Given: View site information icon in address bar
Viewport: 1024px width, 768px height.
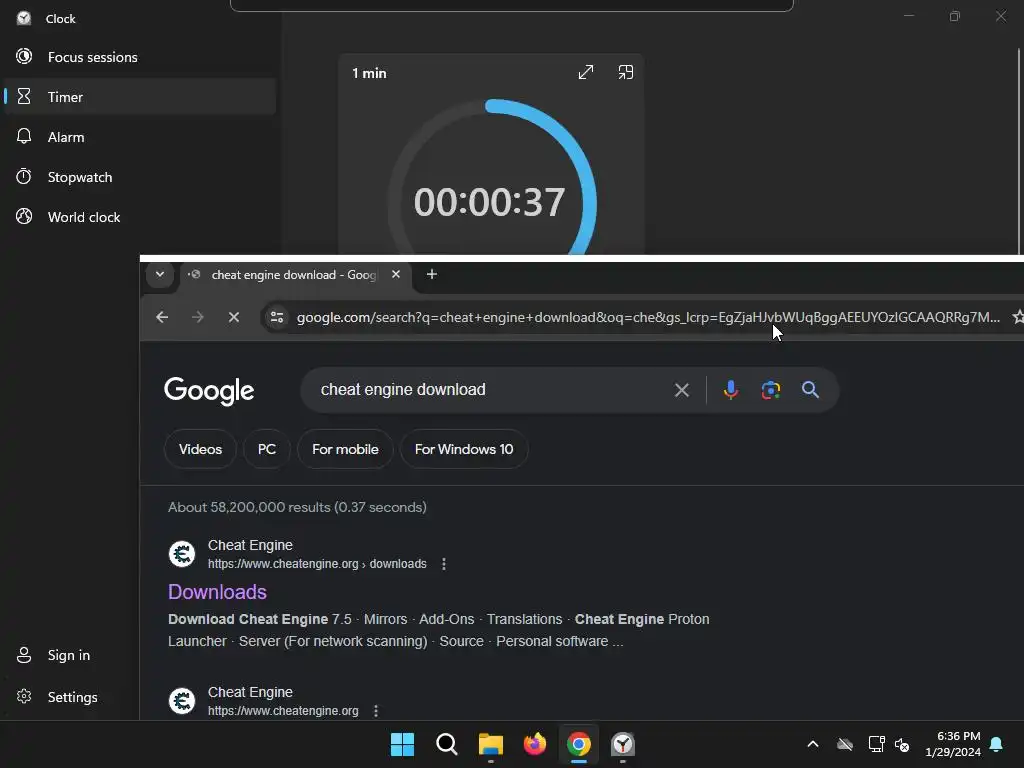Looking at the screenshot, I should tap(277, 317).
